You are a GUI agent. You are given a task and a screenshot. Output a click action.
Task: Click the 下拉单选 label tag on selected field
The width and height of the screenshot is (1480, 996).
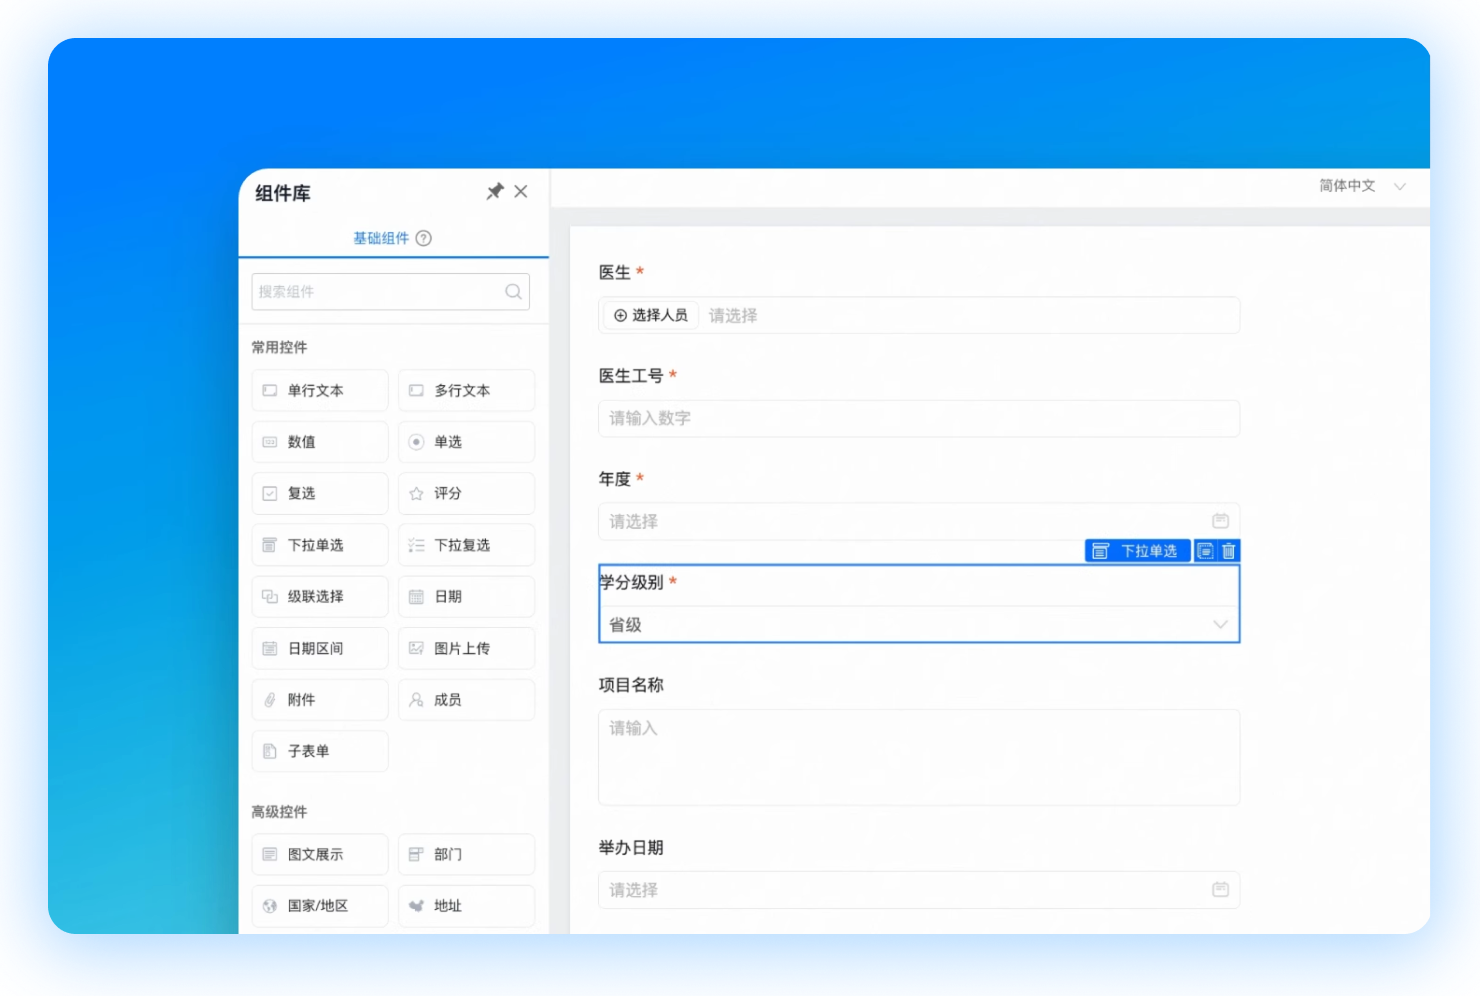point(1138,551)
